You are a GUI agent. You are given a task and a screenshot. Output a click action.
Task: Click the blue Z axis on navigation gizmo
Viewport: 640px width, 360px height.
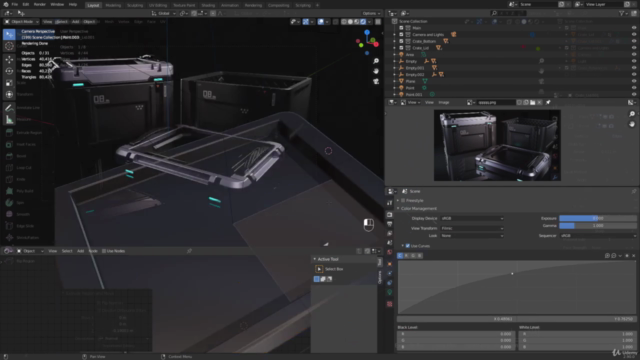point(367,32)
